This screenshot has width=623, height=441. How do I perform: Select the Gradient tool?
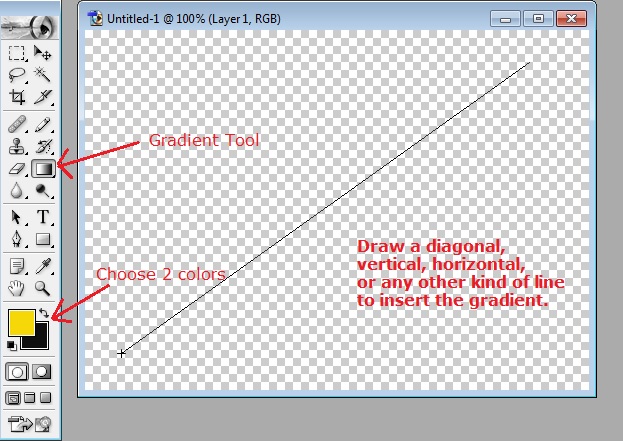[43, 169]
